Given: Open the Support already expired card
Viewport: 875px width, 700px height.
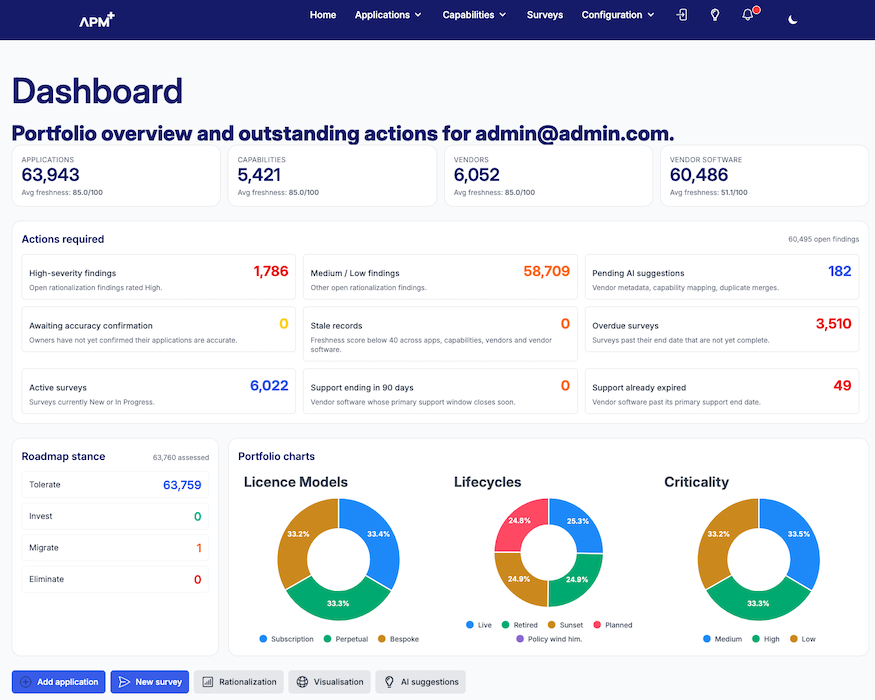Looking at the screenshot, I should 722,391.
